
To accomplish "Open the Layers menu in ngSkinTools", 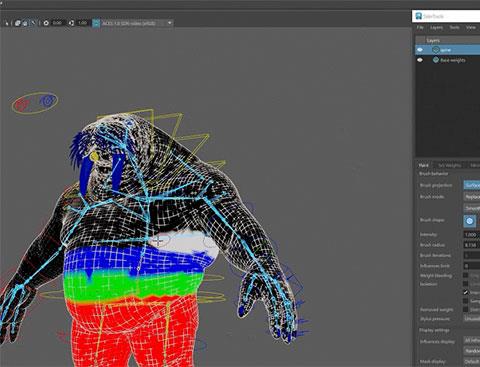I will [x=436, y=28].
